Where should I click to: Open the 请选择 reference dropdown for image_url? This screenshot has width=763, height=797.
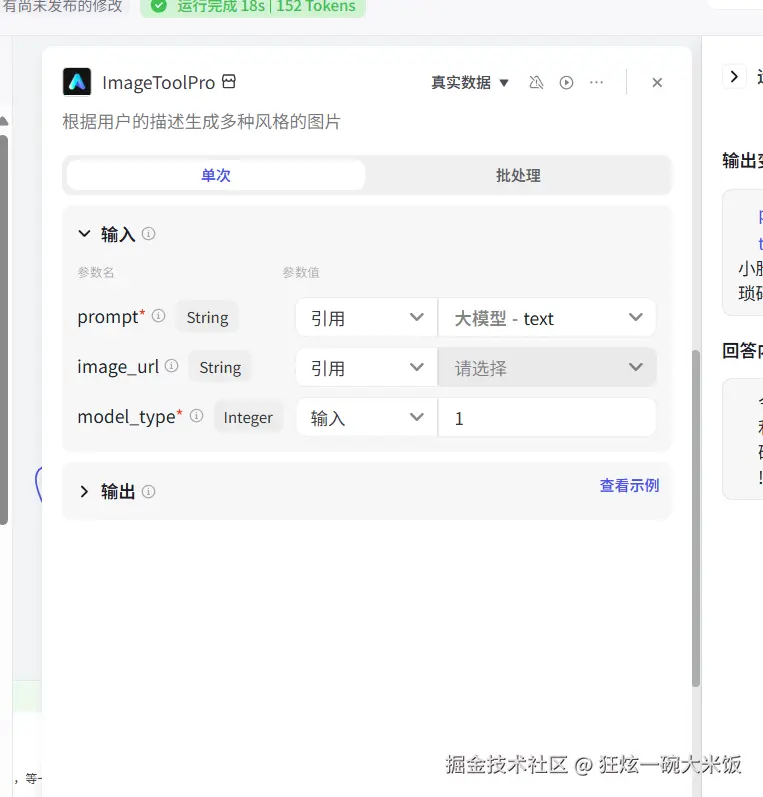[547, 367]
